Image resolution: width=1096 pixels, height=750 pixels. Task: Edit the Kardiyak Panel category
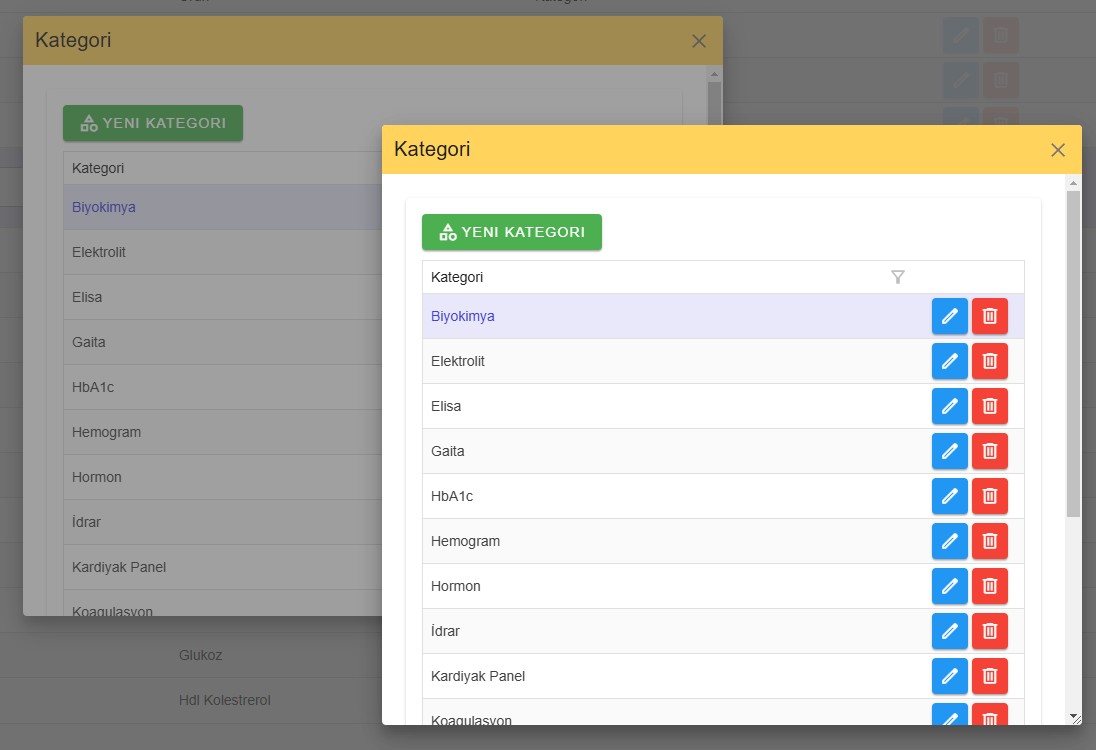949,676
